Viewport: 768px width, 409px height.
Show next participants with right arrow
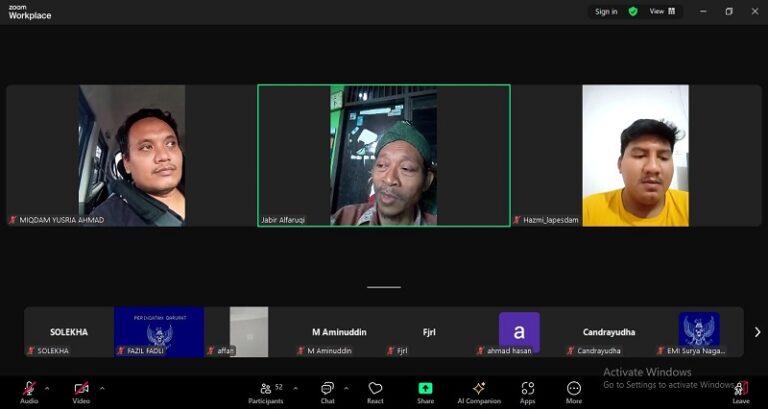pyautogui.click(x=757, y=332)
